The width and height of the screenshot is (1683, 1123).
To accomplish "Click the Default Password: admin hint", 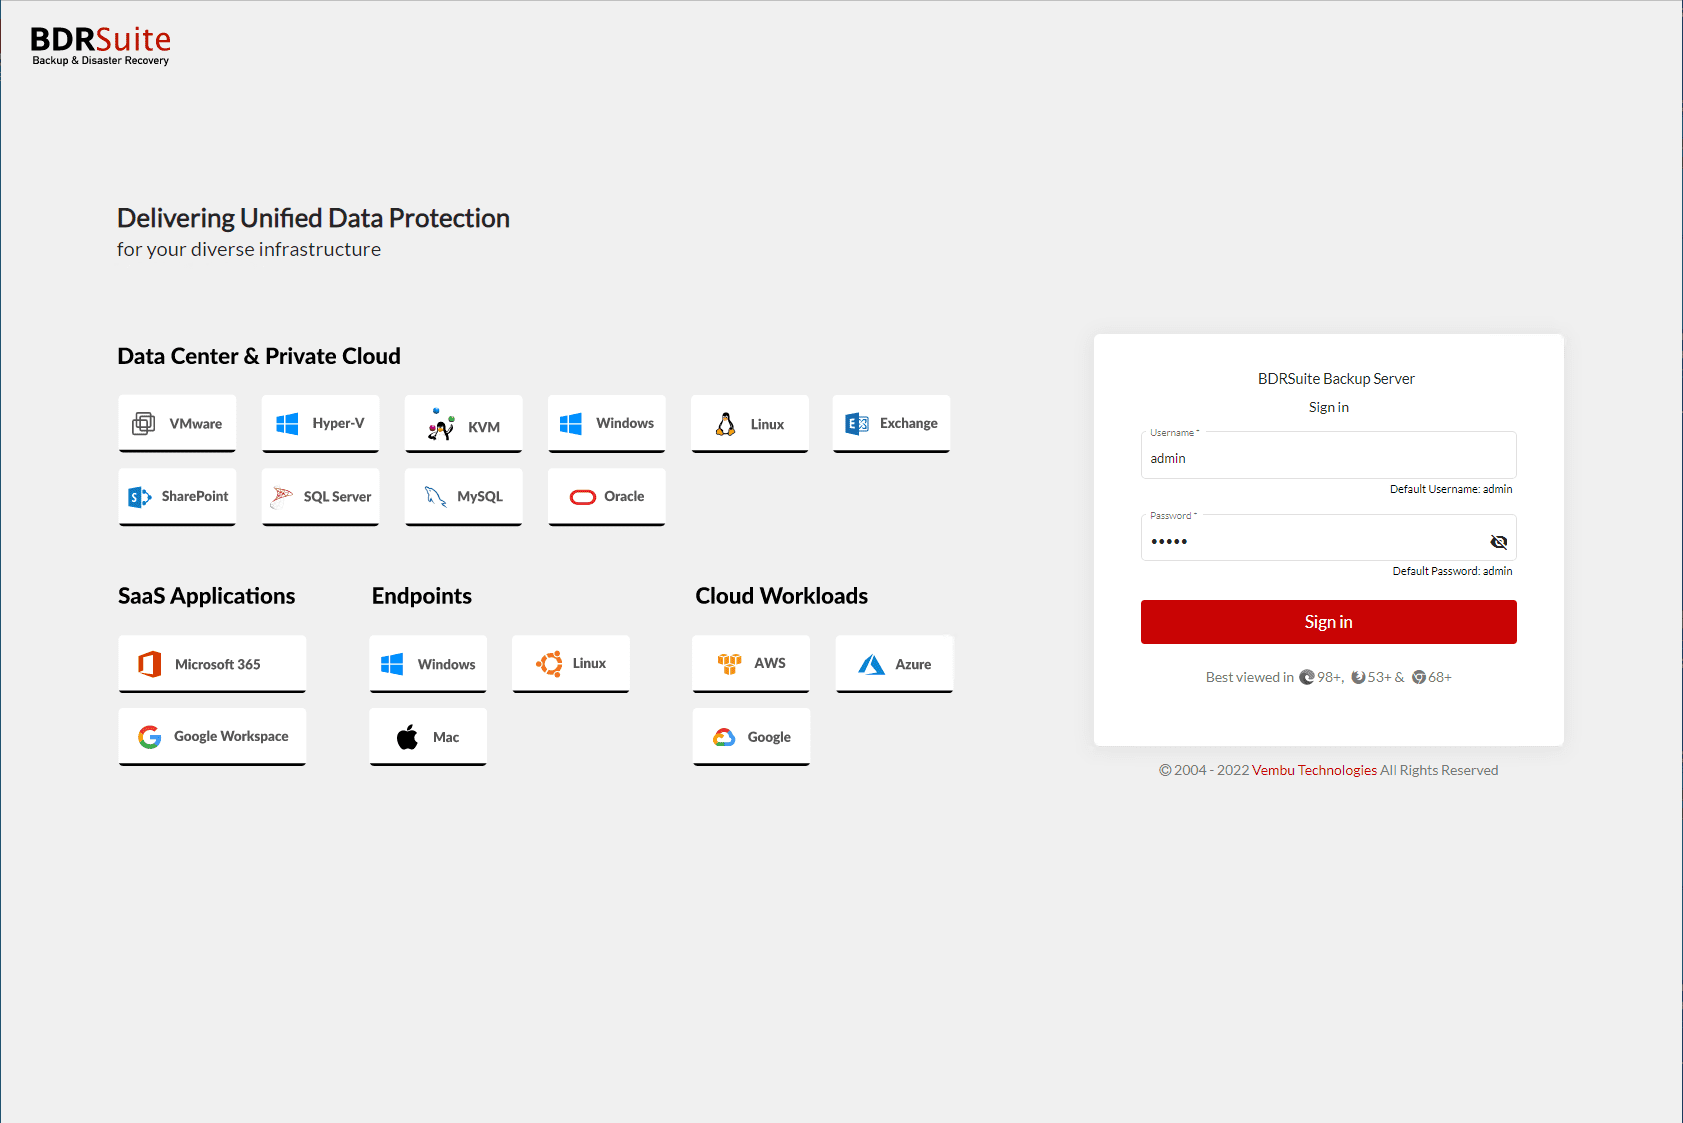I will (1452, 571).
